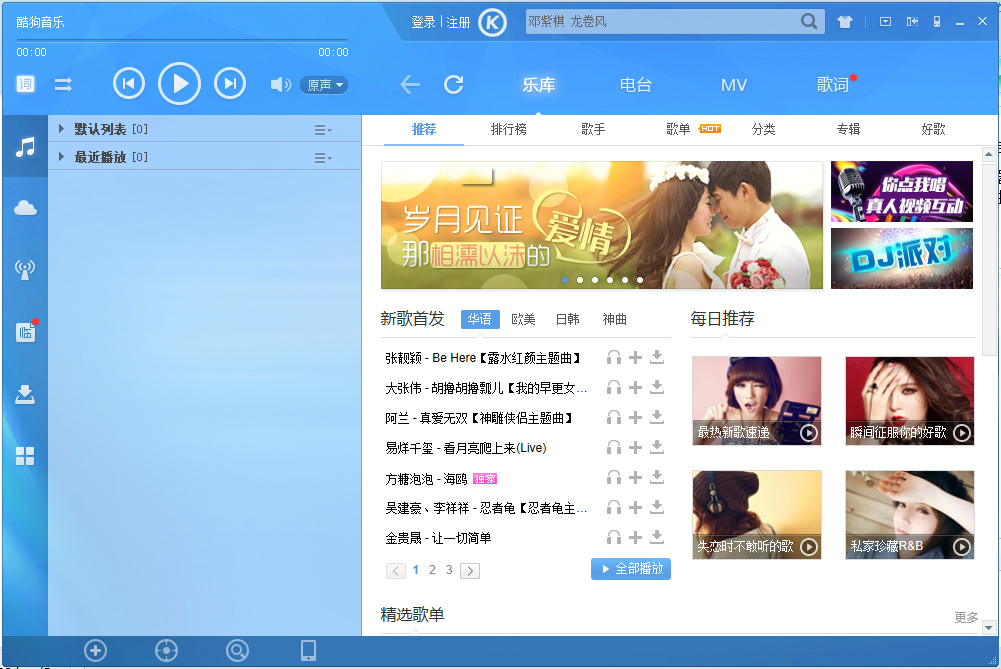Image resolution: width=1001 pixels, height=669 pixels.
Task: Click the add (plus) icon in bottom bar
Action: tap(96, 650)
